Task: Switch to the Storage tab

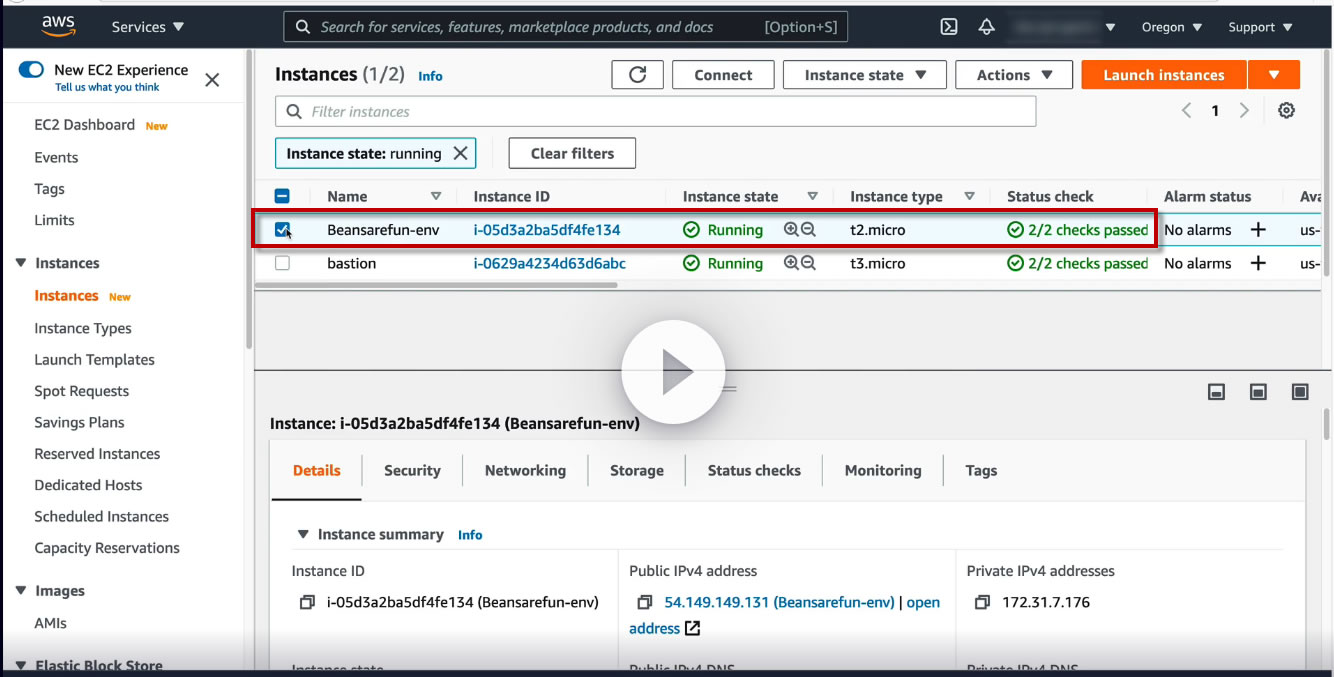Action: coord(637,471)
